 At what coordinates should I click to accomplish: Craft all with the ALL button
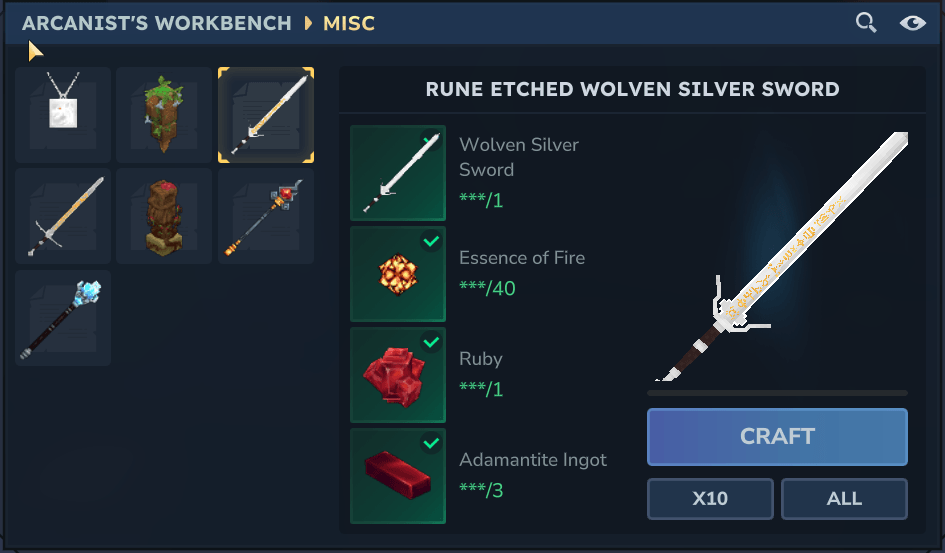click(x=844, y=499)
